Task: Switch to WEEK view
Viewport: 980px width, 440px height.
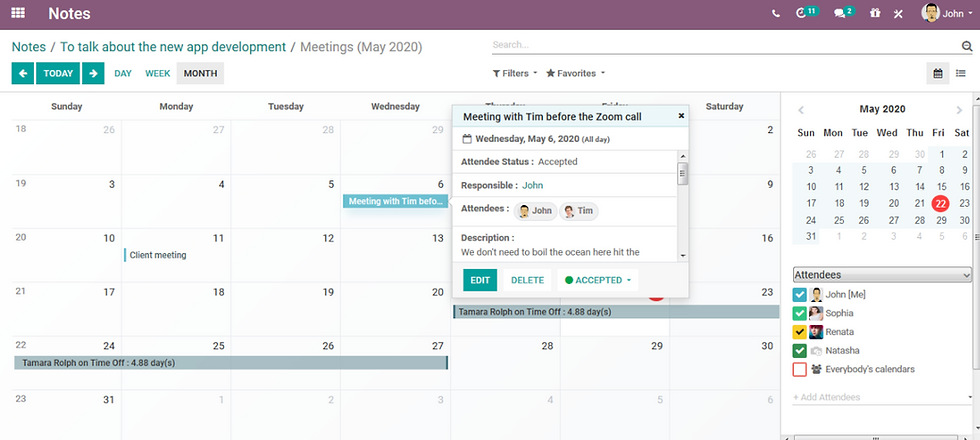Action: [158, 73]
